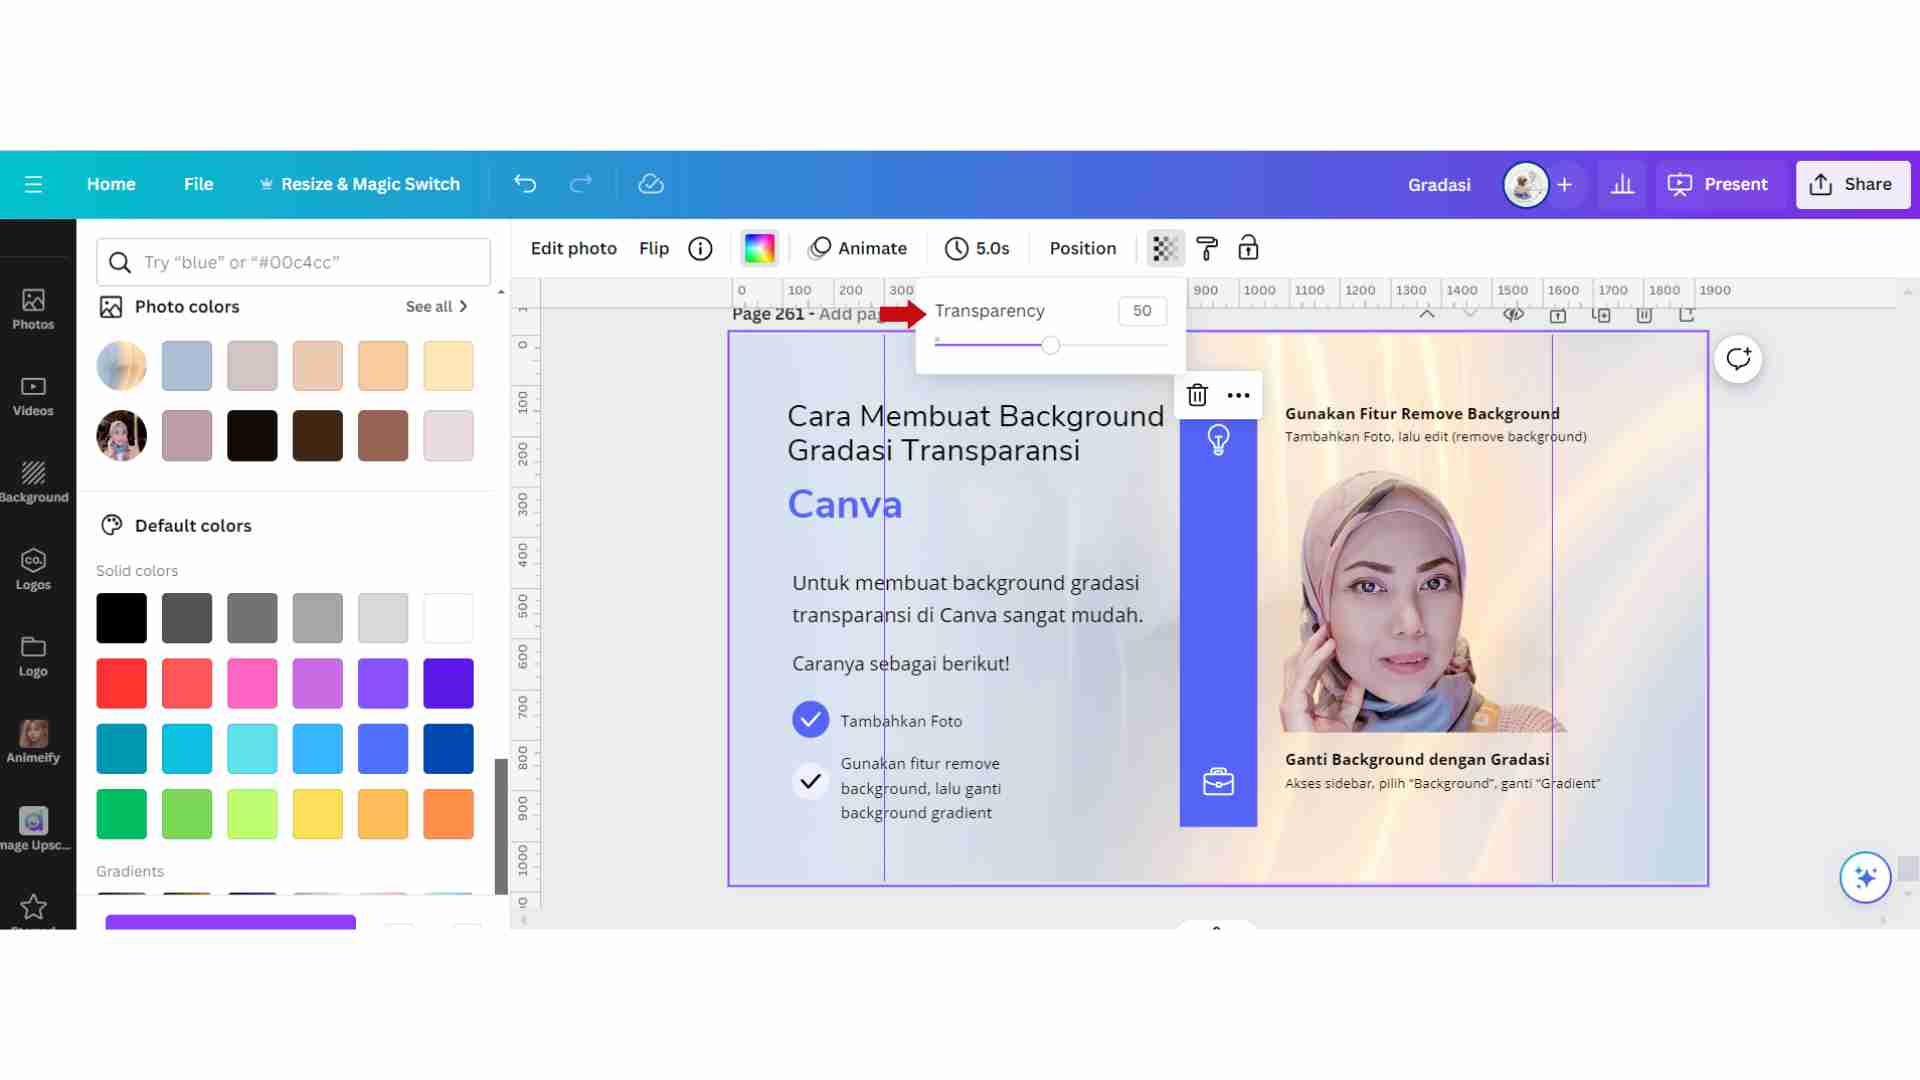This screenshot has width=1920, height=1080.
Task: Open the Image Upscaler app
Action: [35, 829]
